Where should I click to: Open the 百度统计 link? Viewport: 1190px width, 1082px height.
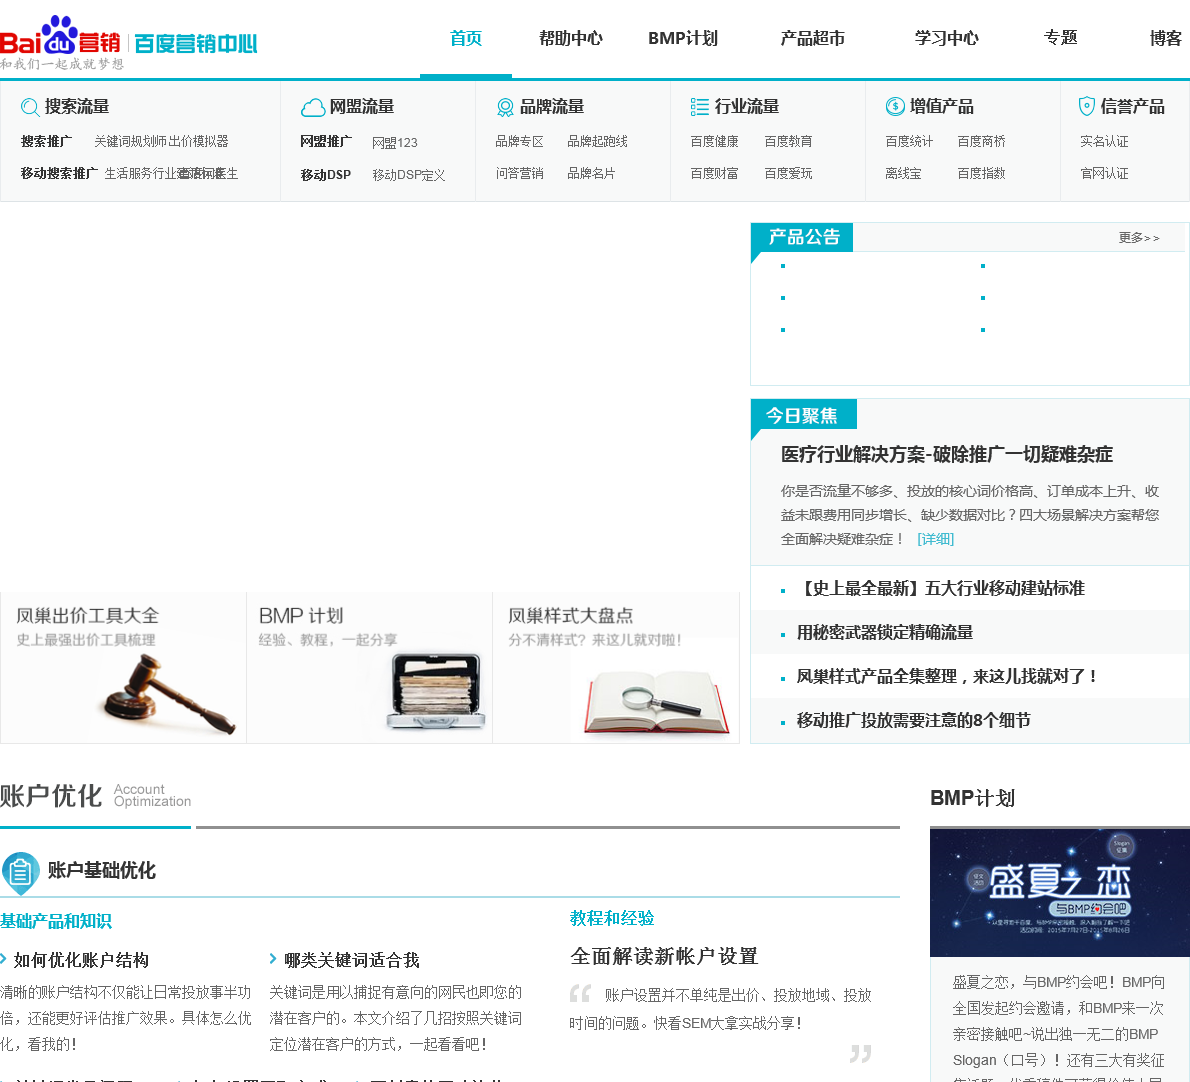pyautogui.click(x=908, y=141)
